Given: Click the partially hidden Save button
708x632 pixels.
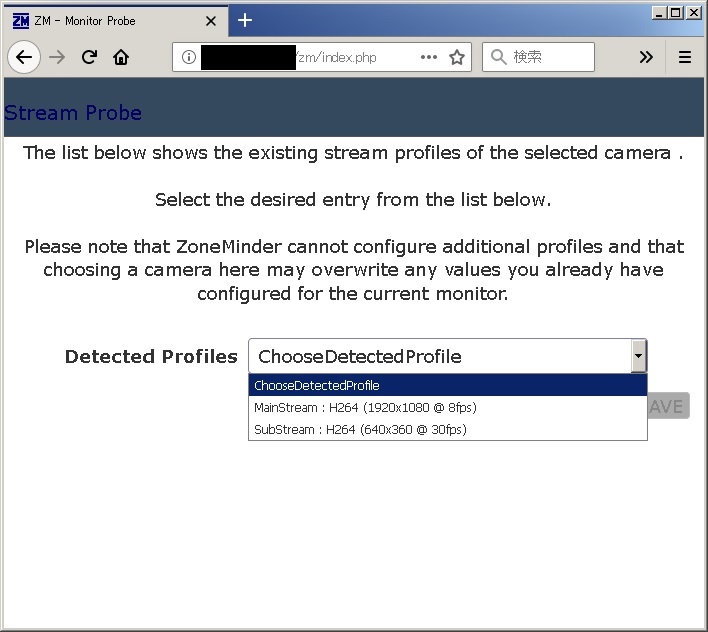Looking at the screenshot, I should (668, 406).
